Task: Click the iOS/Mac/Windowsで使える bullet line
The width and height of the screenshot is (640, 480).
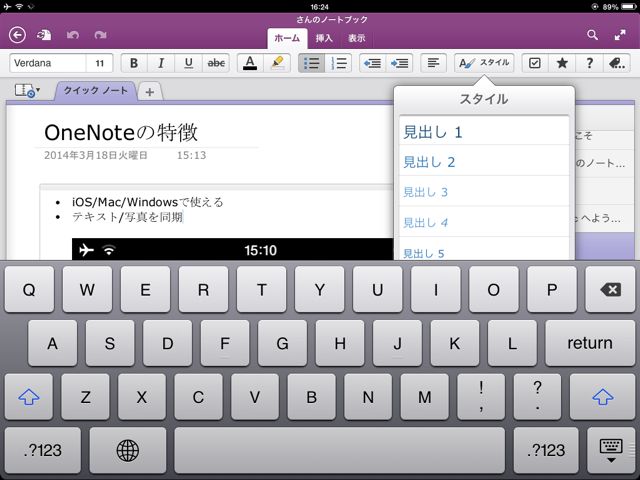Action: pos(147,202)
